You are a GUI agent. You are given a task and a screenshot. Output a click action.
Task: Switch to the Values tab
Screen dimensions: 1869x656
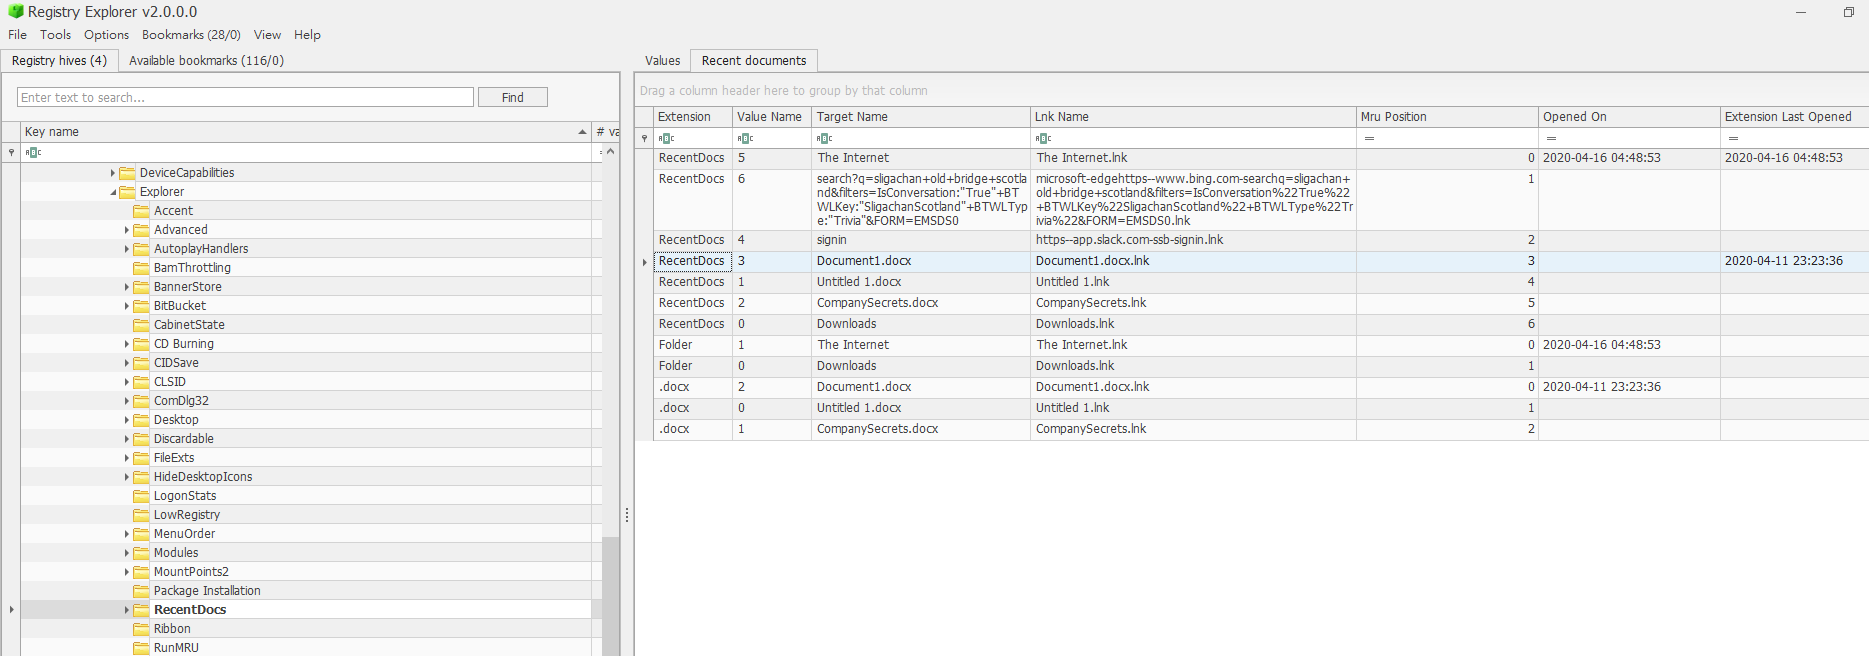(662, 61)
